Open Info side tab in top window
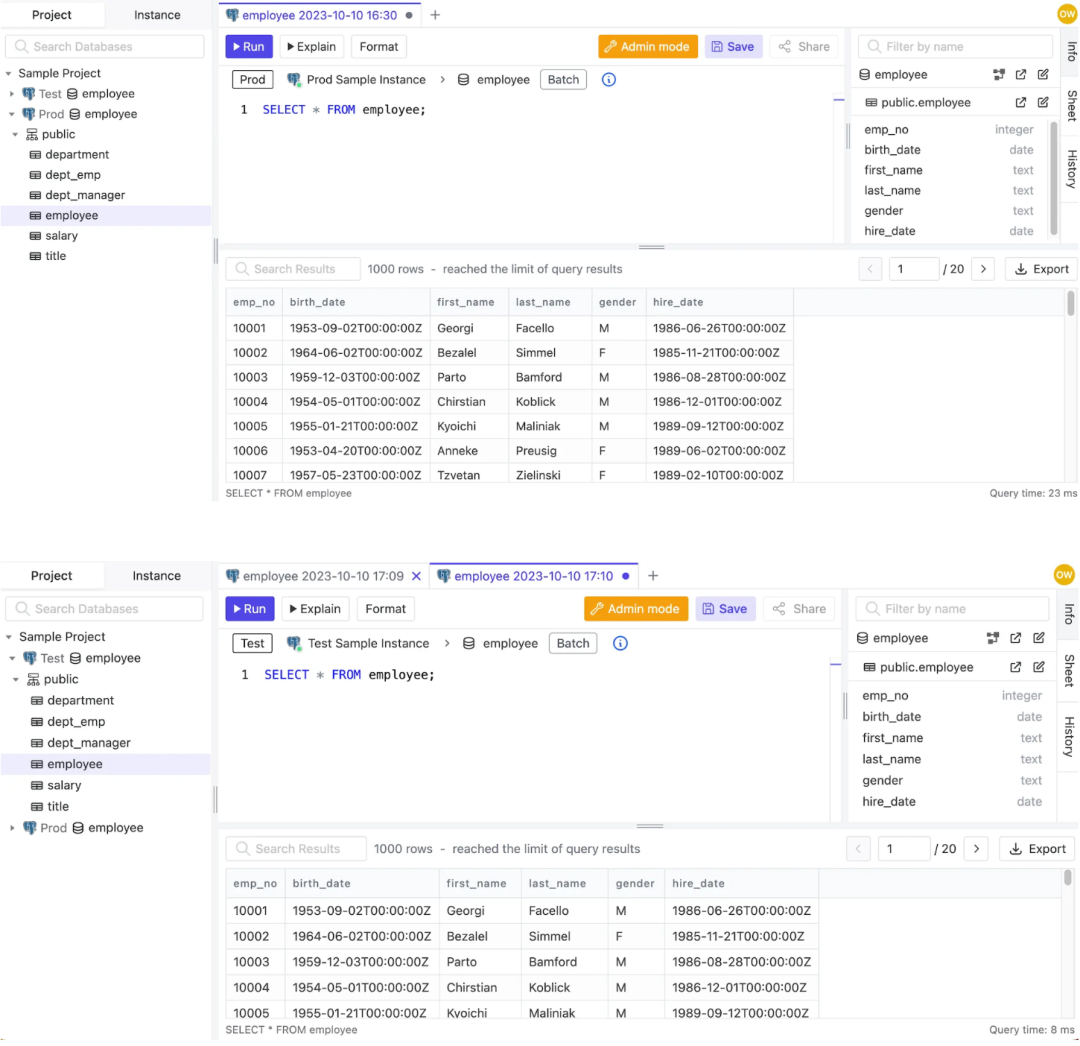This screenshot has width=1080, height=1046. pos(1071,51)
